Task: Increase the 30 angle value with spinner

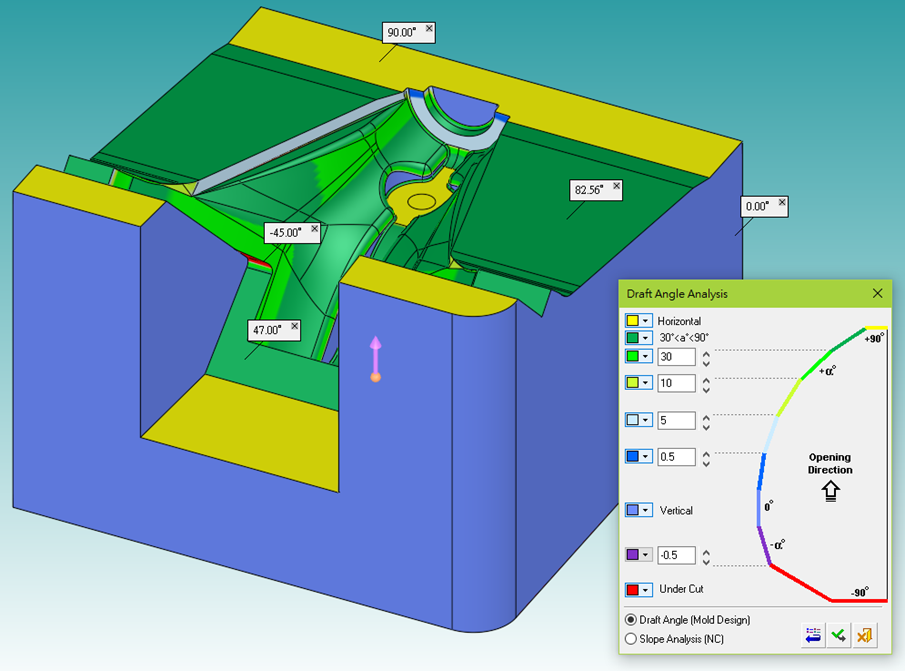Action: 706,353
